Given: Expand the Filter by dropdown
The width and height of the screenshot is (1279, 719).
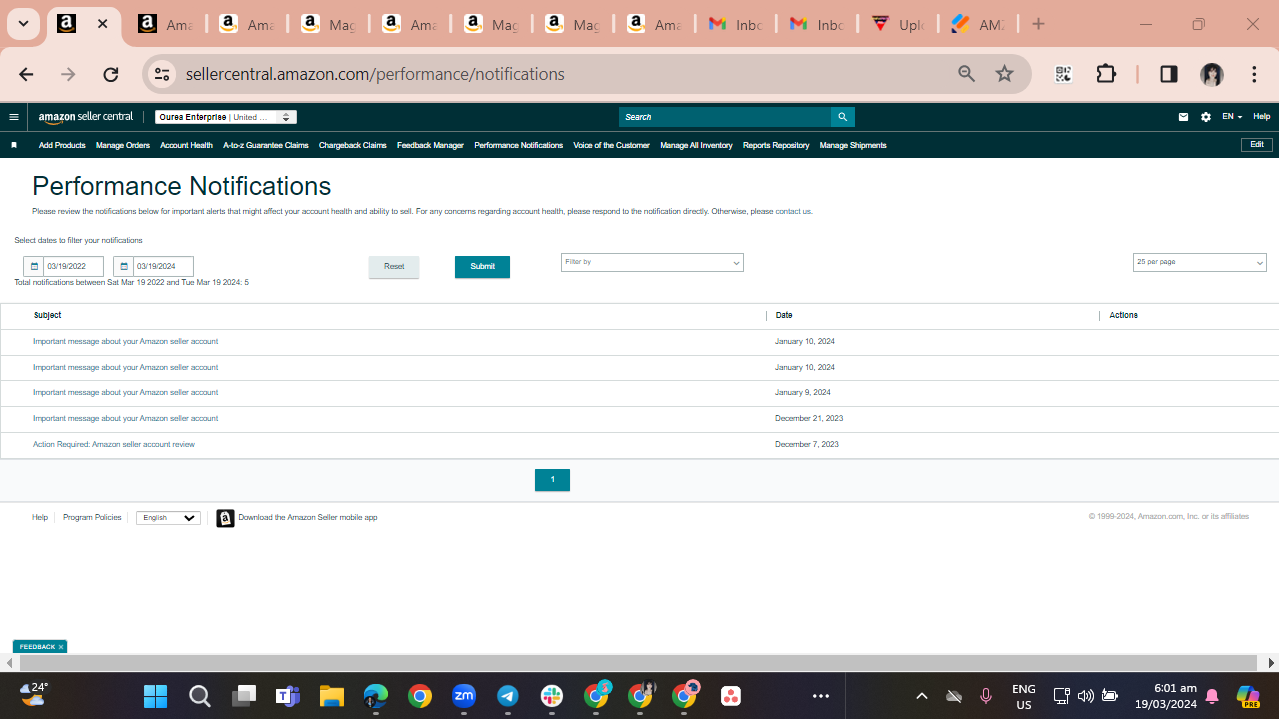Looking at the screenshot, I should (652, 262).
